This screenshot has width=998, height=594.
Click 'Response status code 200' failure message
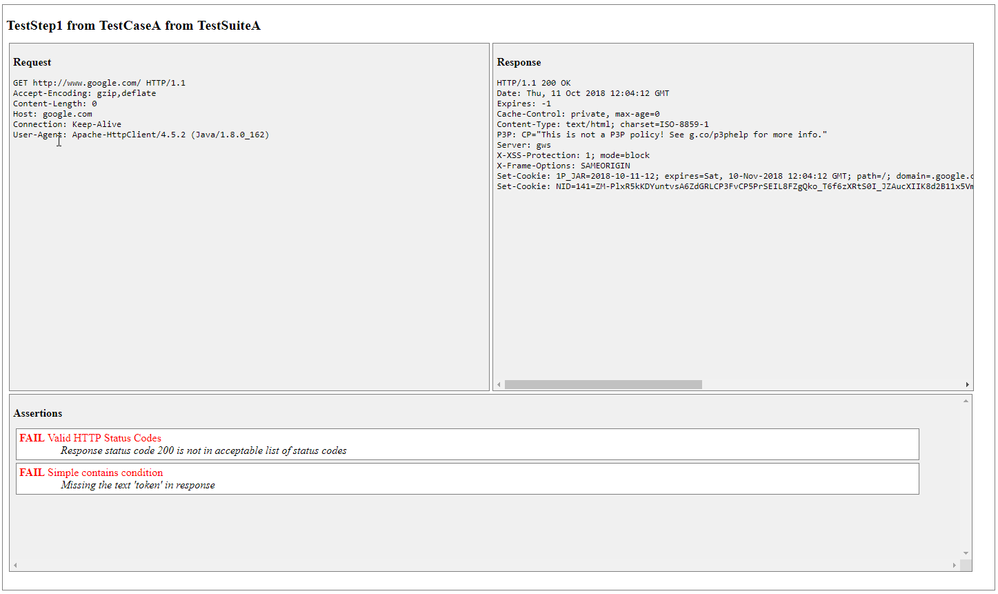[203, 451]
